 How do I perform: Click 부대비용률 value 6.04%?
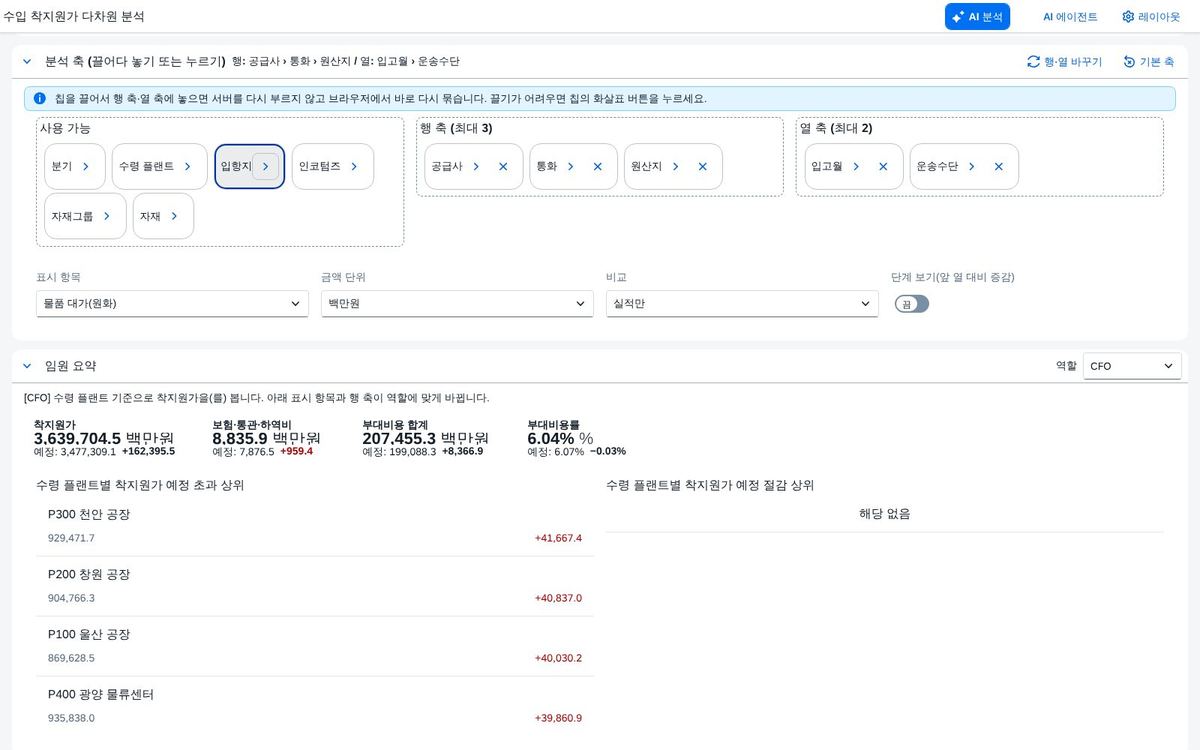[x=551, y=438]
